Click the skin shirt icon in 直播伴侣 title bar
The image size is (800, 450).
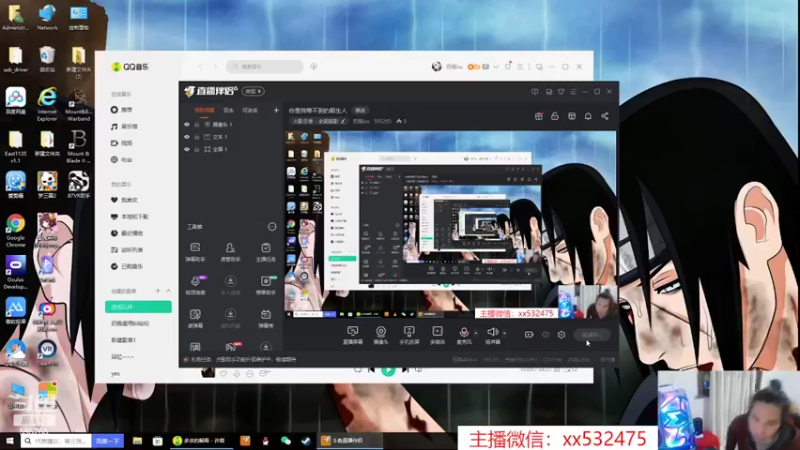click(561, 92)
